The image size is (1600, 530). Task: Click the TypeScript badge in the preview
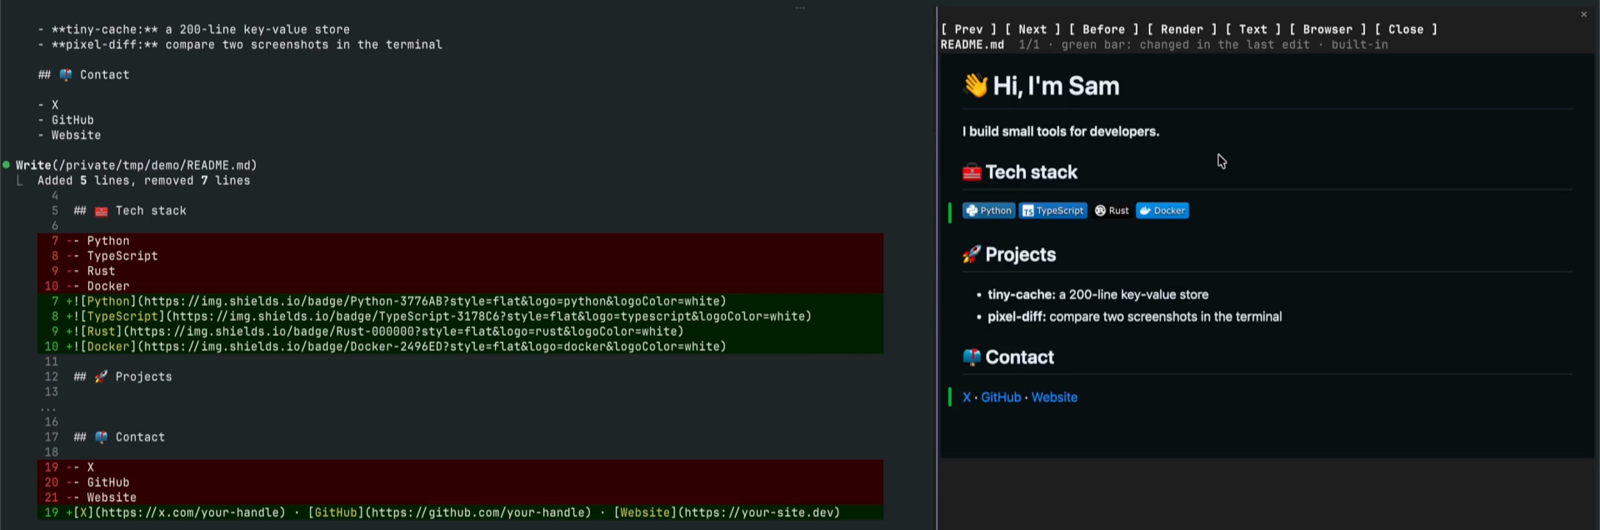click(x=1053, y=211)
